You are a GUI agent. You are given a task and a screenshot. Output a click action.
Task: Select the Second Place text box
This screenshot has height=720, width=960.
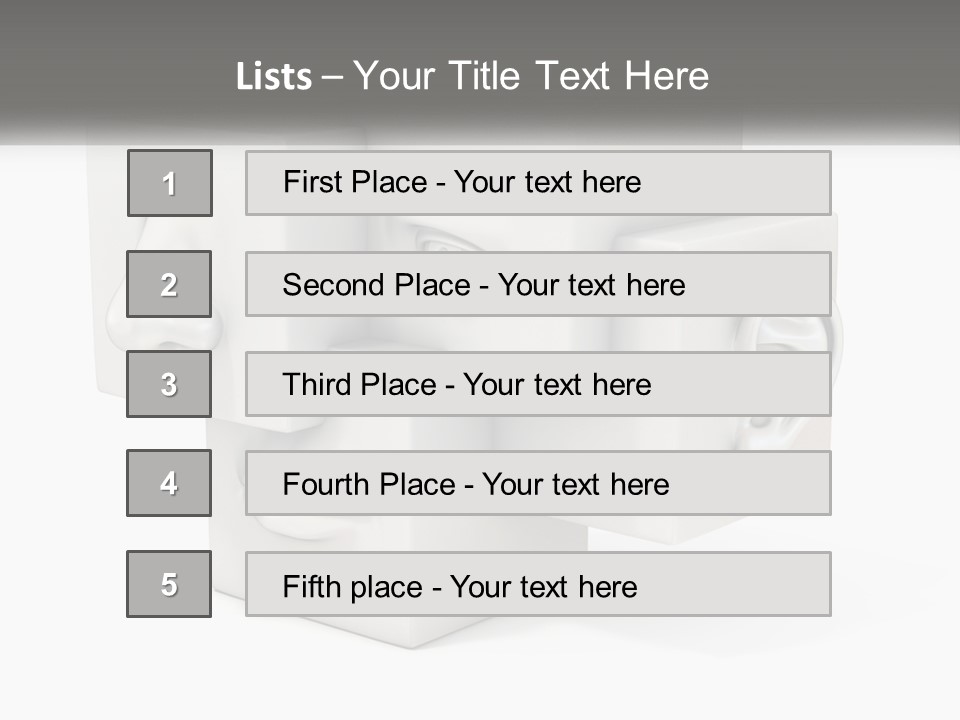[x=538, y=284]
